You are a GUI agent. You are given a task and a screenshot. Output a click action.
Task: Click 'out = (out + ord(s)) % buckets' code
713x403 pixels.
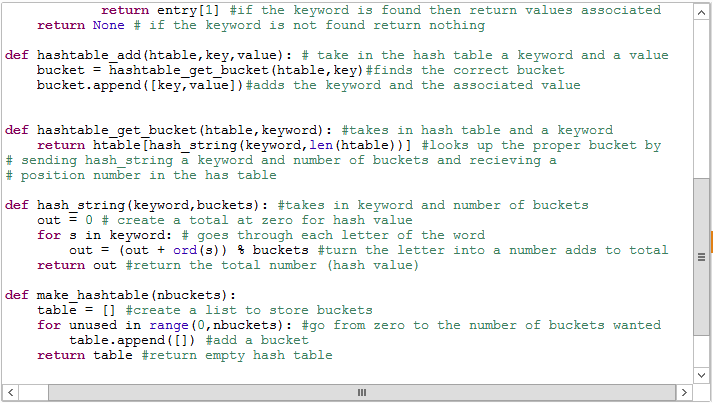click(x=189, y=250)
